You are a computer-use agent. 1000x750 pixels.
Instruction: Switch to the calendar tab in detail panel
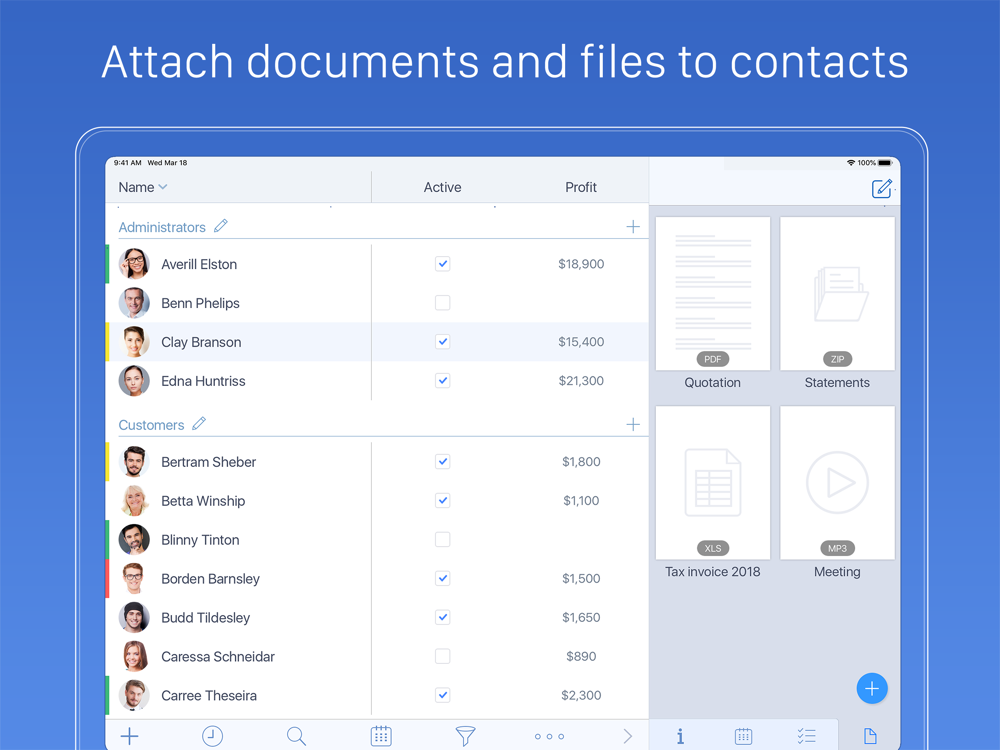(x=743, y=736)
